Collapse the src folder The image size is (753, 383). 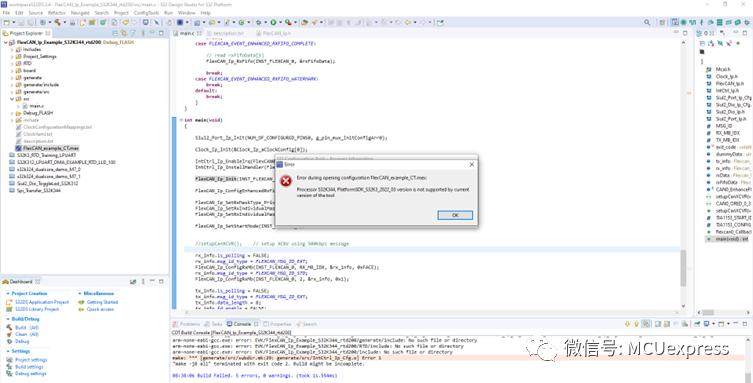pyautogui.click(x=12, y=98)
